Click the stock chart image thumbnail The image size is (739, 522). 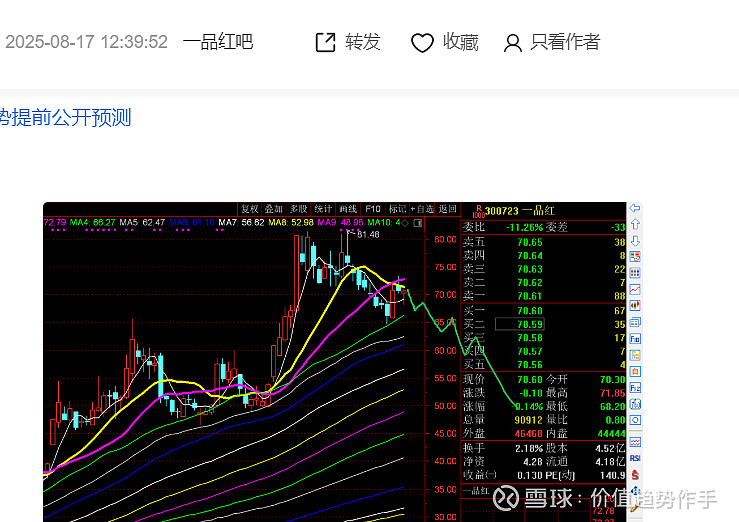(x=343, y=362)
